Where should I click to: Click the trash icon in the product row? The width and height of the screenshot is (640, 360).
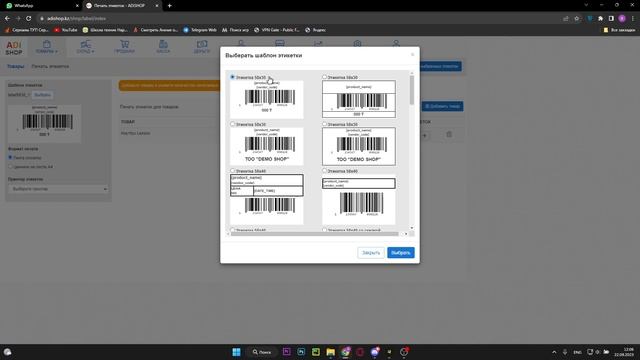[x=449, y=134]
